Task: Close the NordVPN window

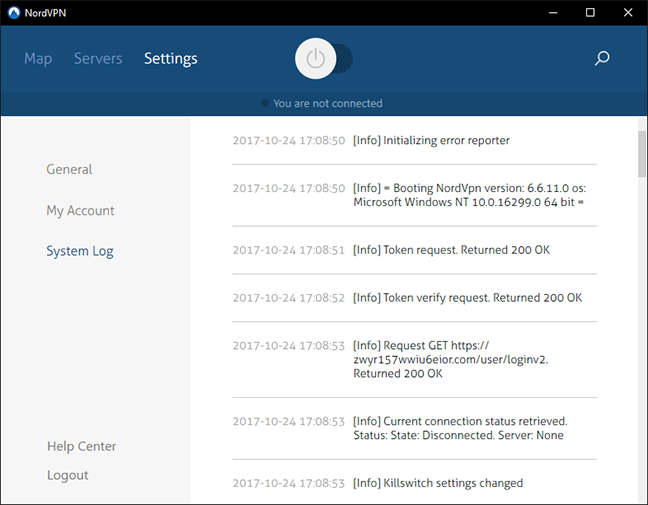Action: point(628,13)
